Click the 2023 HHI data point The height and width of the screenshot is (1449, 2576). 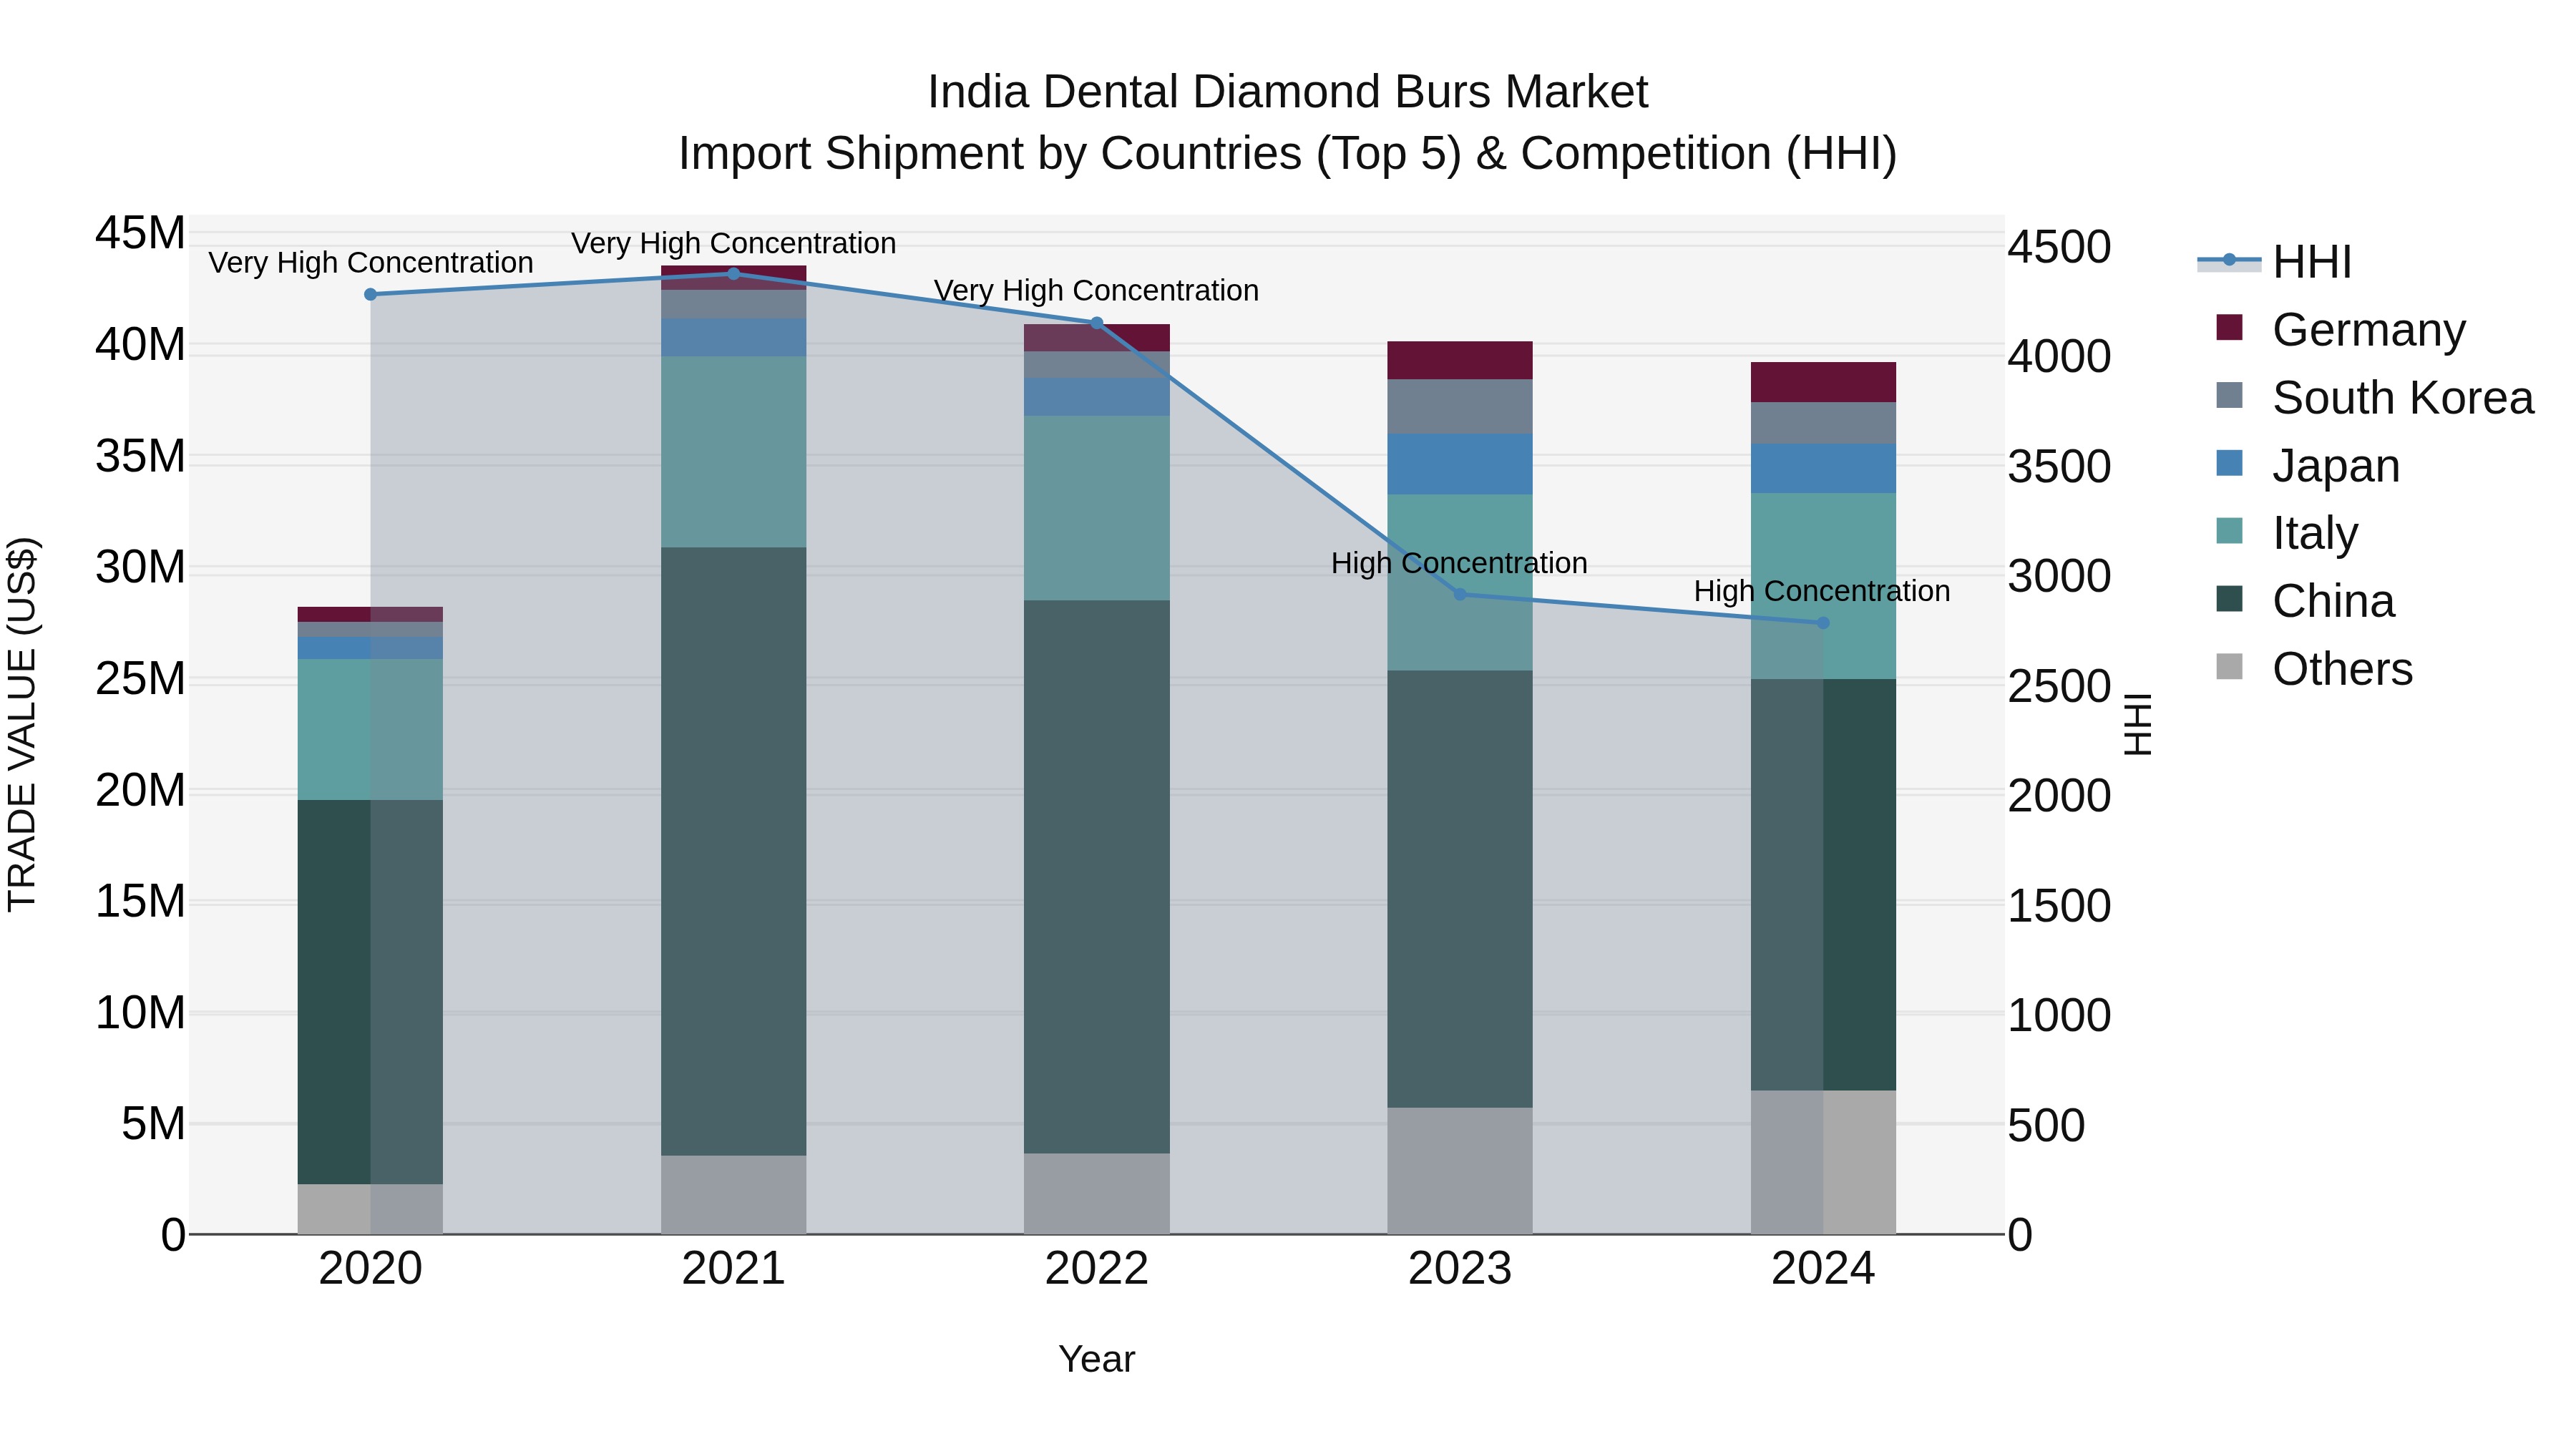point(1460,594)
